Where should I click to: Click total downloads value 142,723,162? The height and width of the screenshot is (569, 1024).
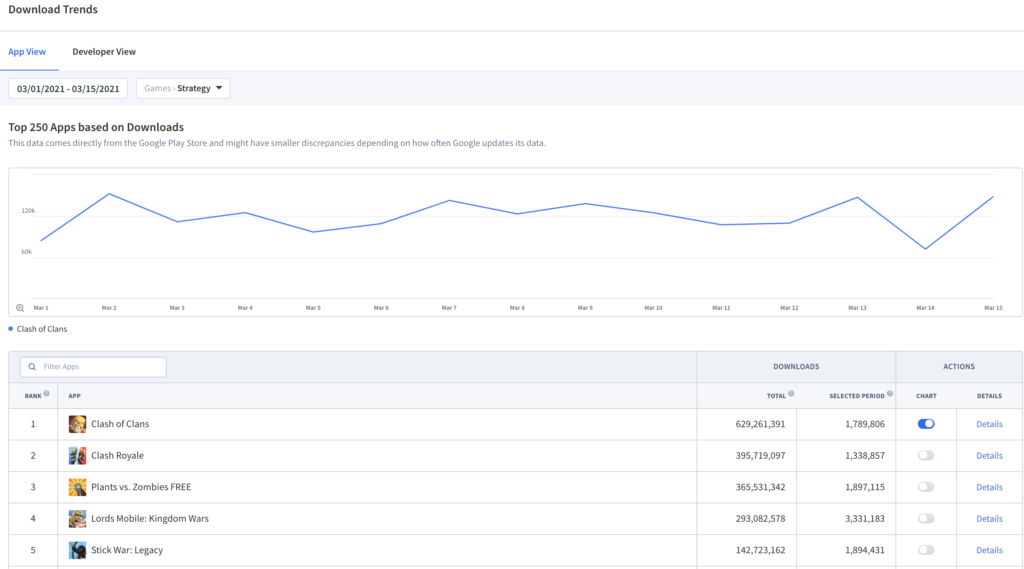tap(760, 550)
